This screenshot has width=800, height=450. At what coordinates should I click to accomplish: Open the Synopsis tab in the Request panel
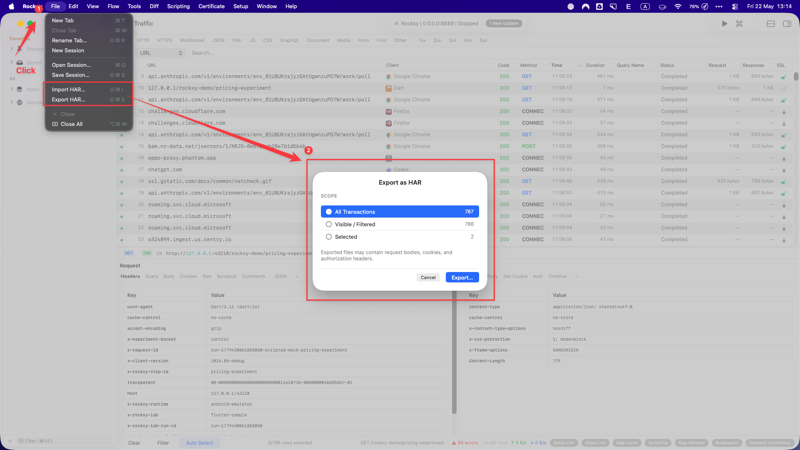click(226, 277)
